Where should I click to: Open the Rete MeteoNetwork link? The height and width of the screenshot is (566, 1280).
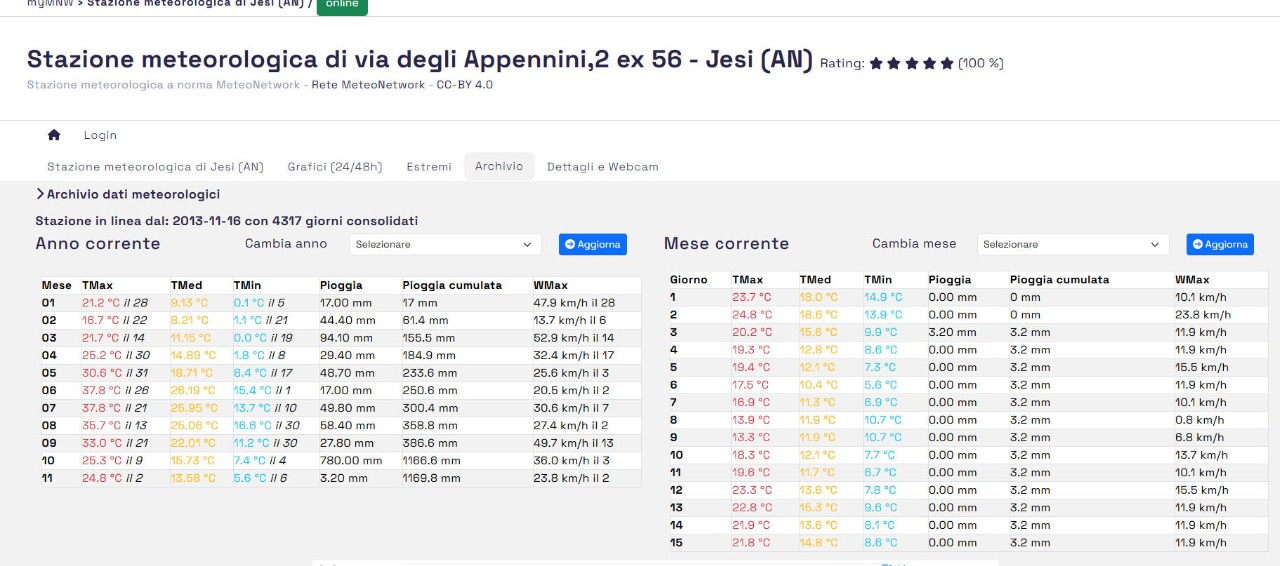(368, 85)
